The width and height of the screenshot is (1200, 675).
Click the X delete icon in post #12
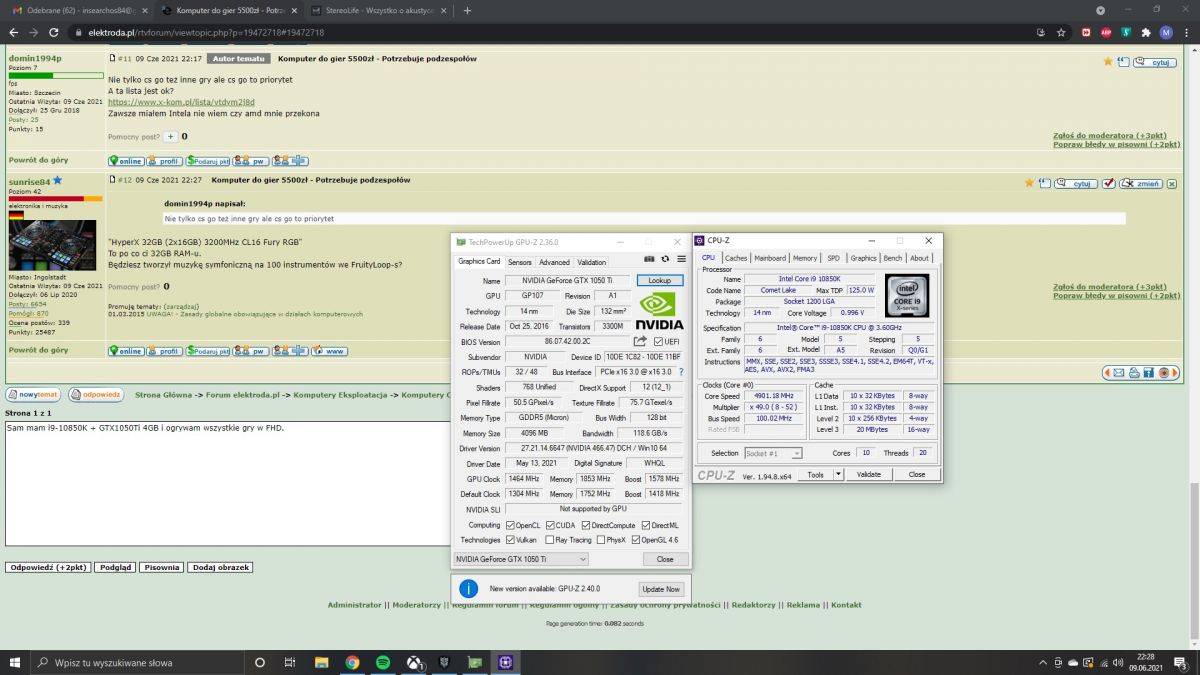(1173, 183)
